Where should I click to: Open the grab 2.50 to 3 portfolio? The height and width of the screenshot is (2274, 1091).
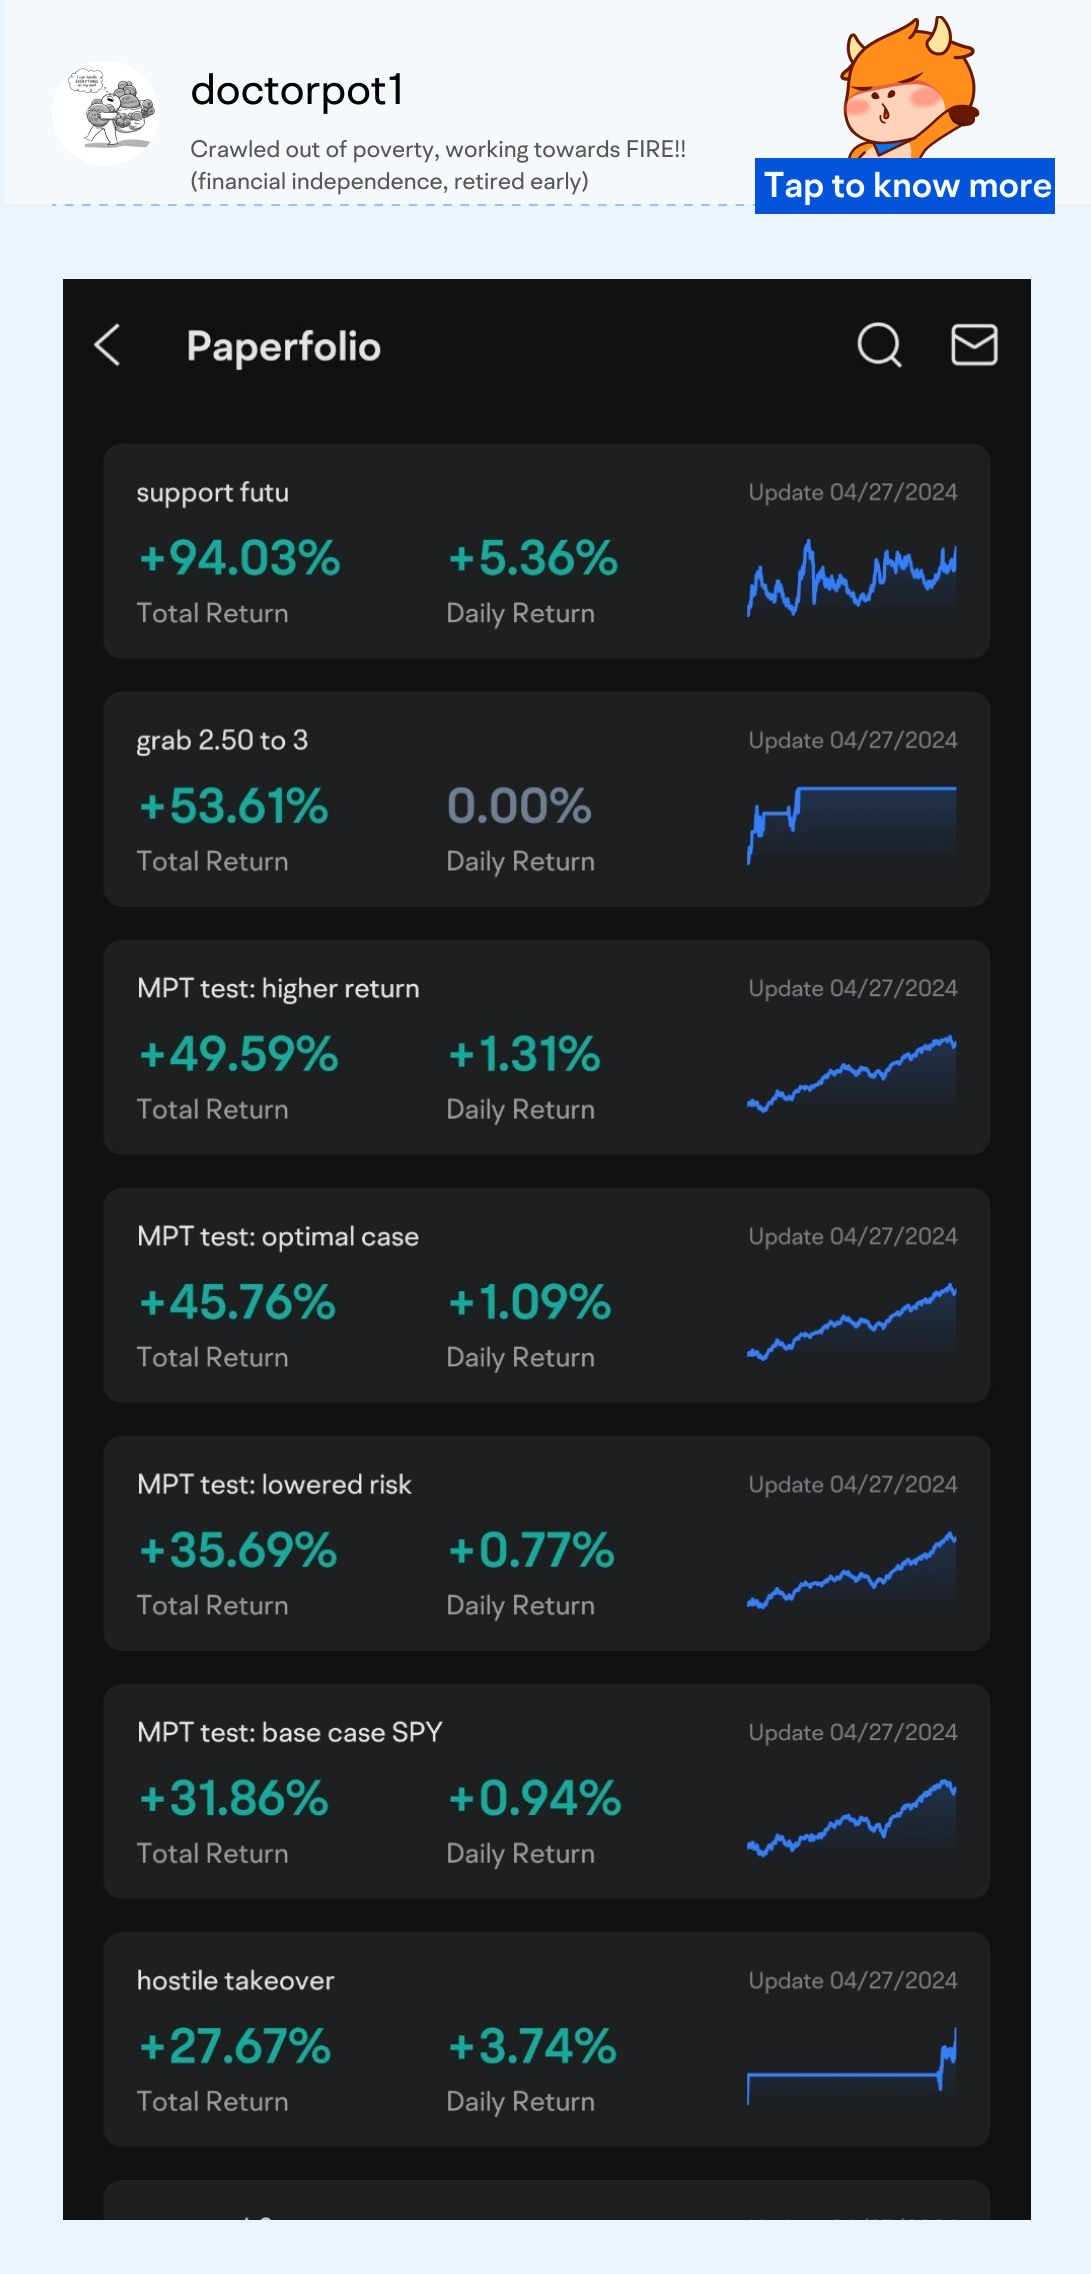tap(545, 798)
